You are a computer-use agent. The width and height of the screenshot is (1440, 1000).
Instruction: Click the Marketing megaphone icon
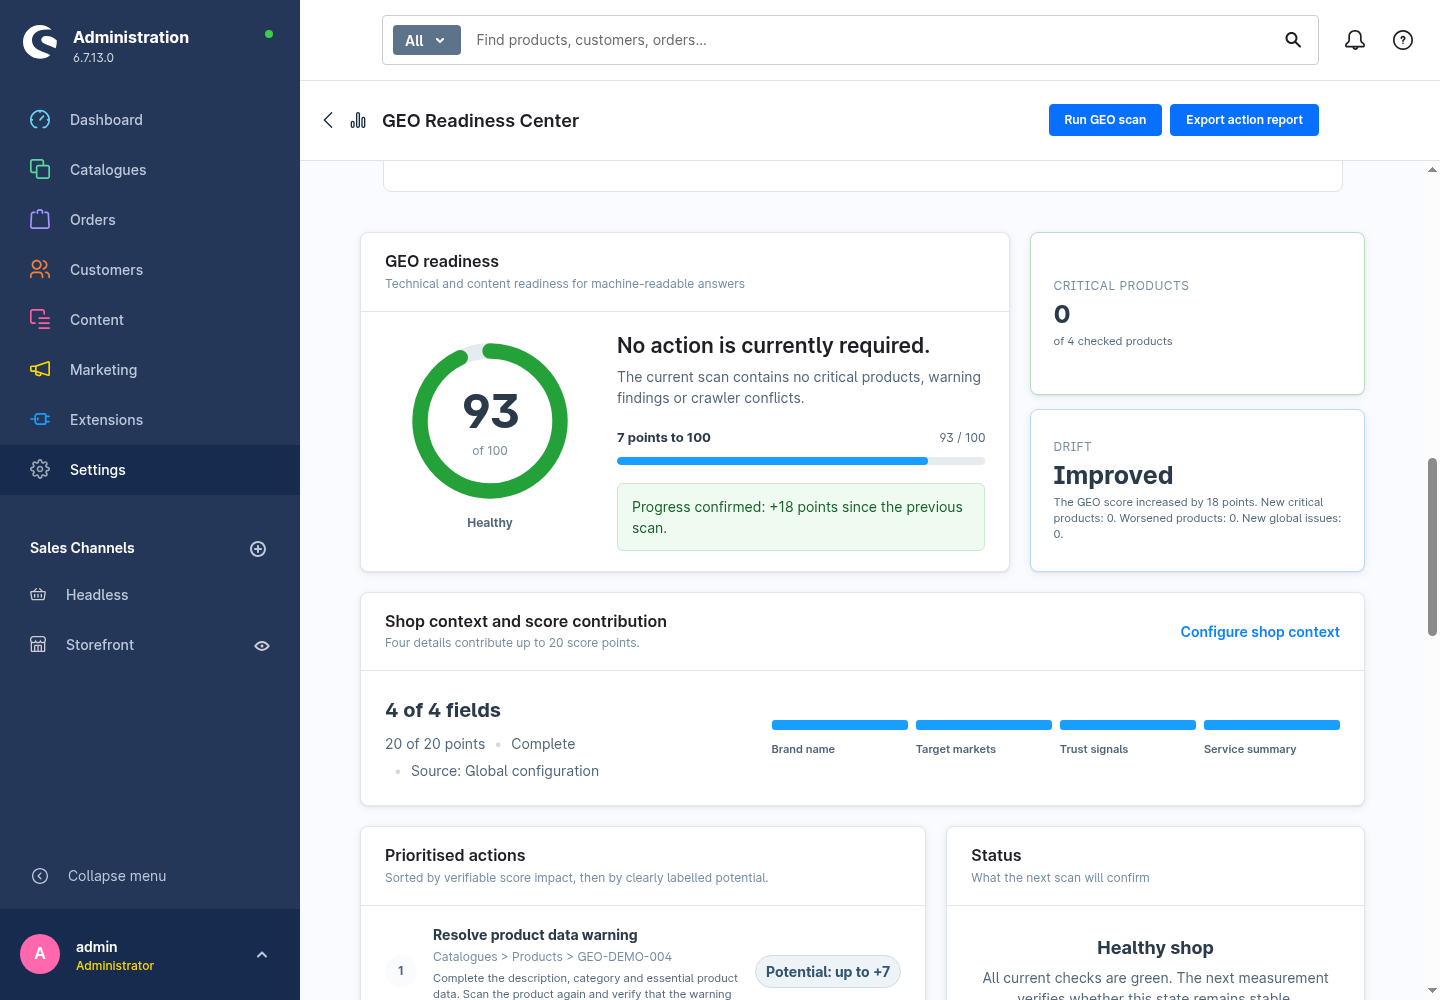pyautogui.click(x=40, y=370)
